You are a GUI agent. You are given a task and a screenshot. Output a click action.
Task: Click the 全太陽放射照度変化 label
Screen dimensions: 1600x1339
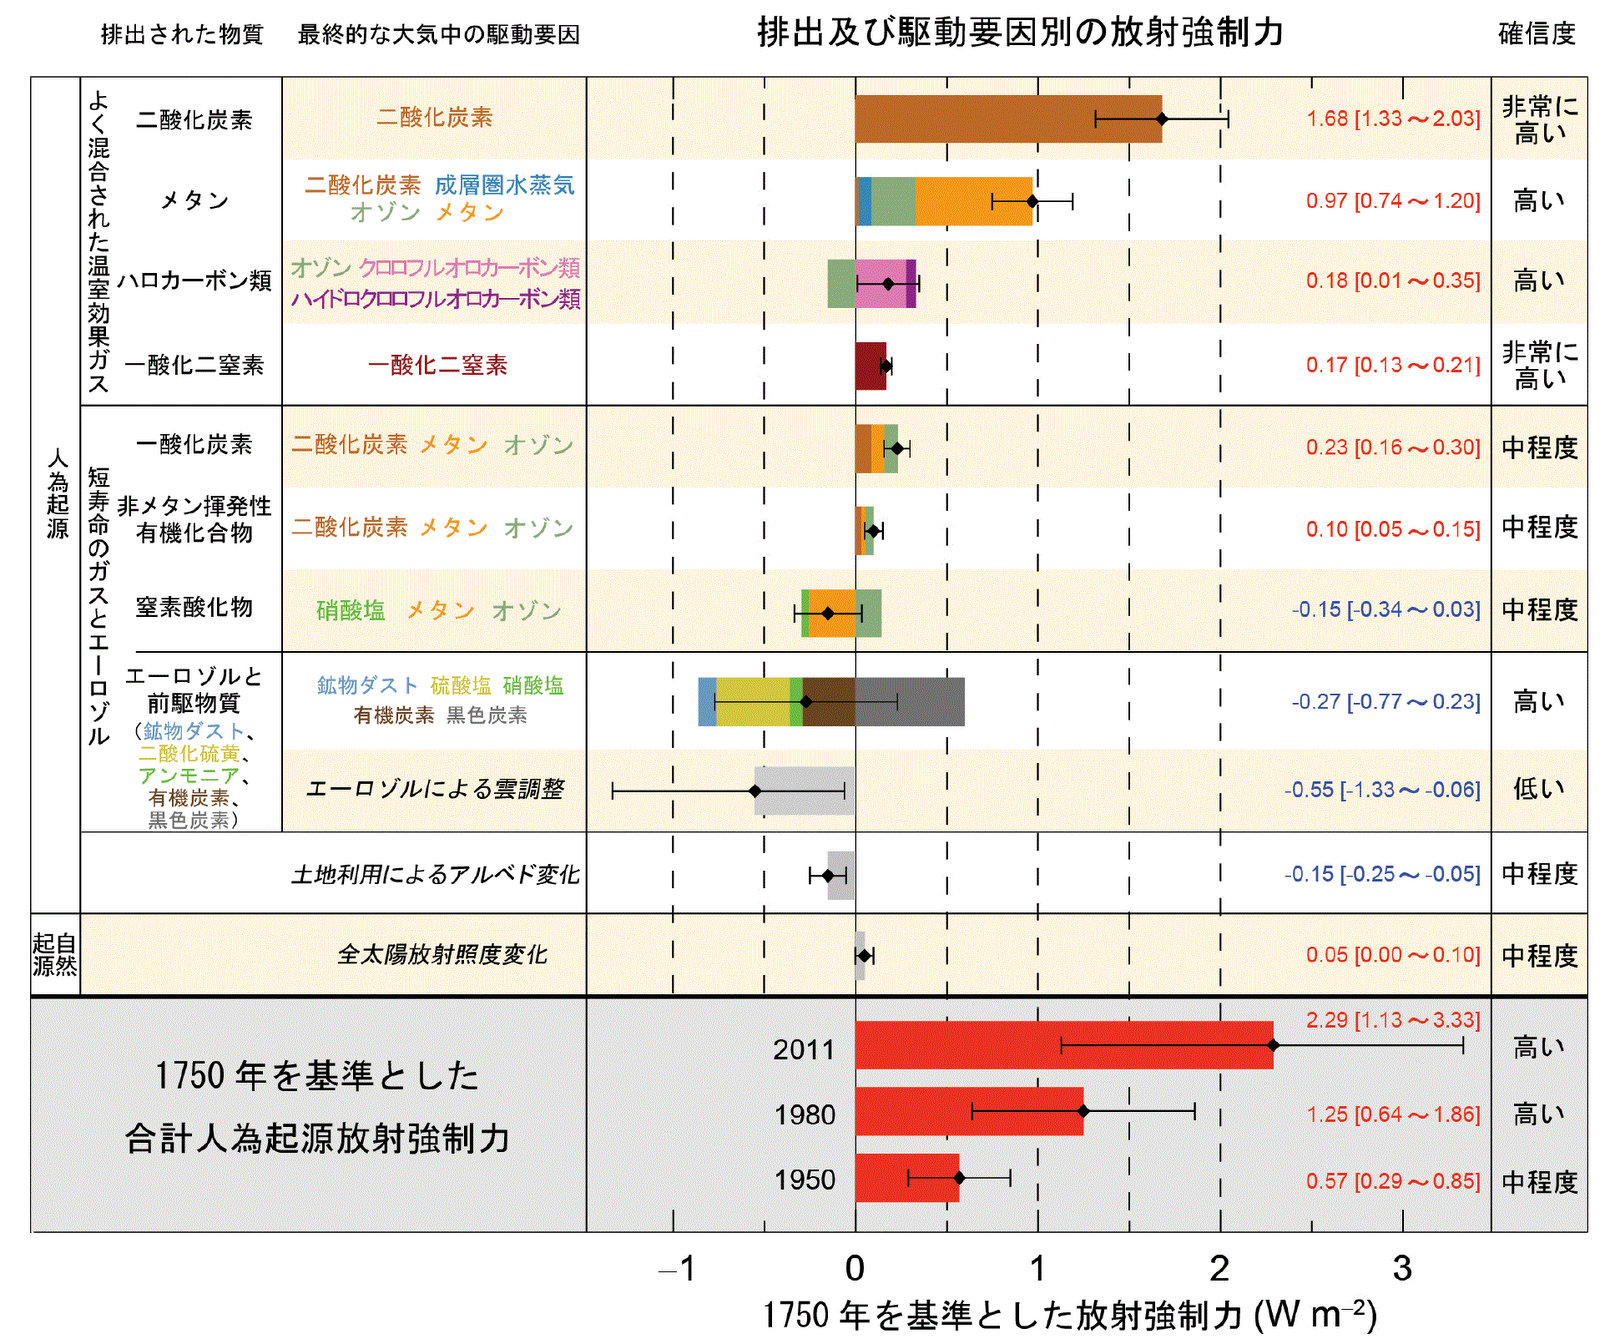click(x=442, y=954)
